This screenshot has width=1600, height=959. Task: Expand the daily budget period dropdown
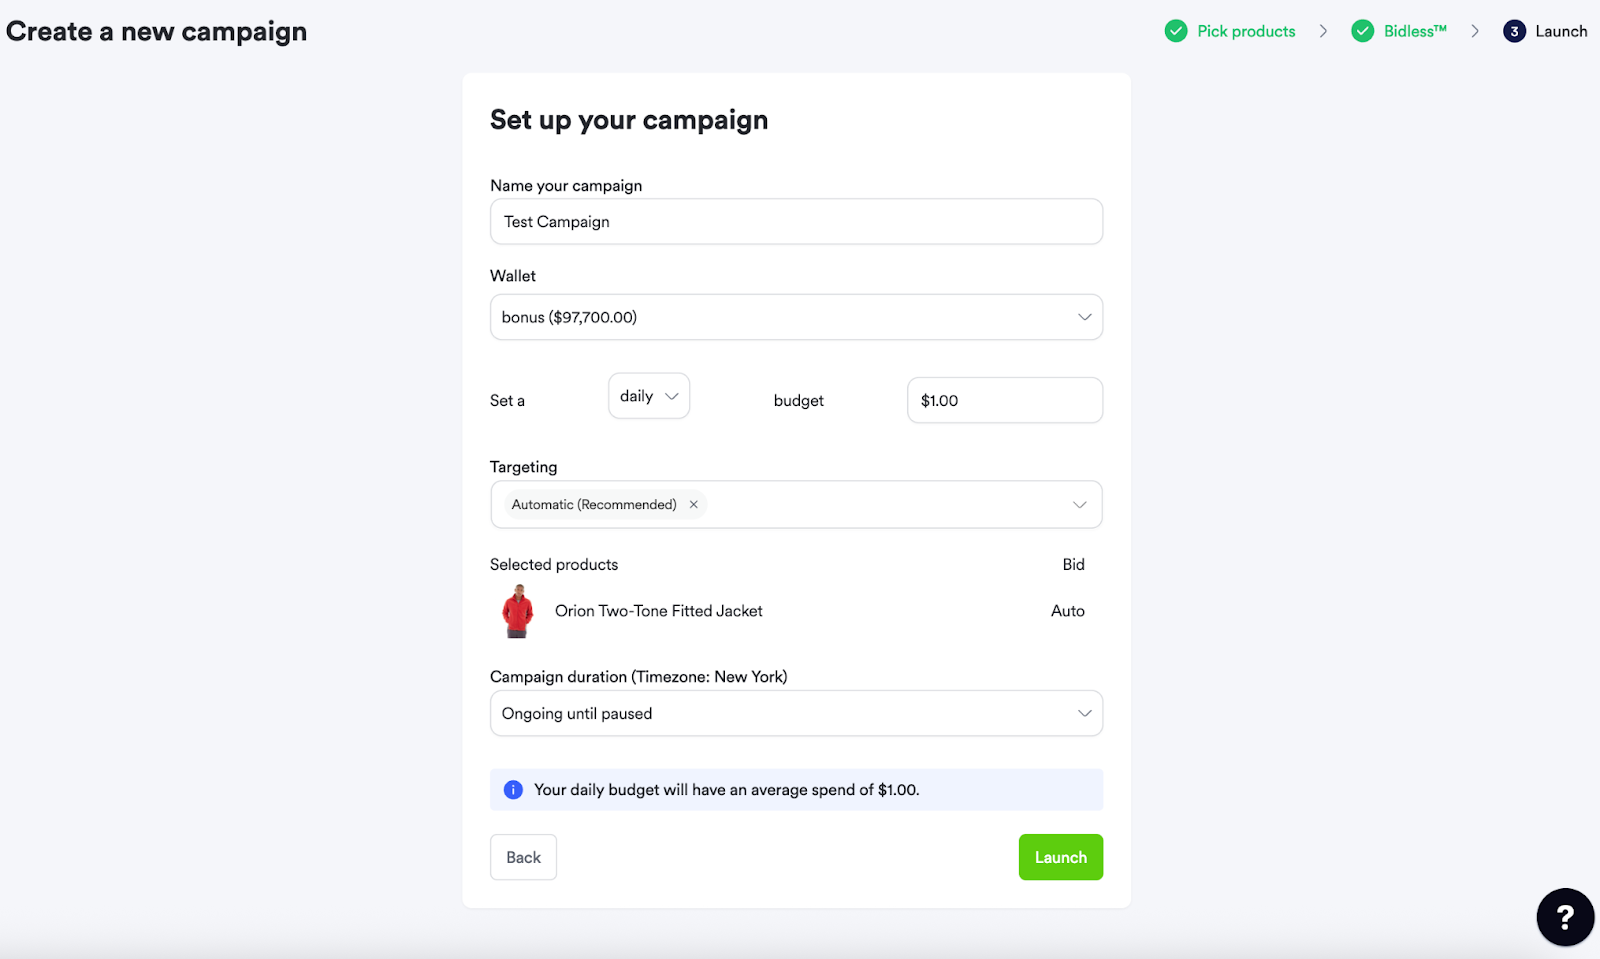click(649, 396)
